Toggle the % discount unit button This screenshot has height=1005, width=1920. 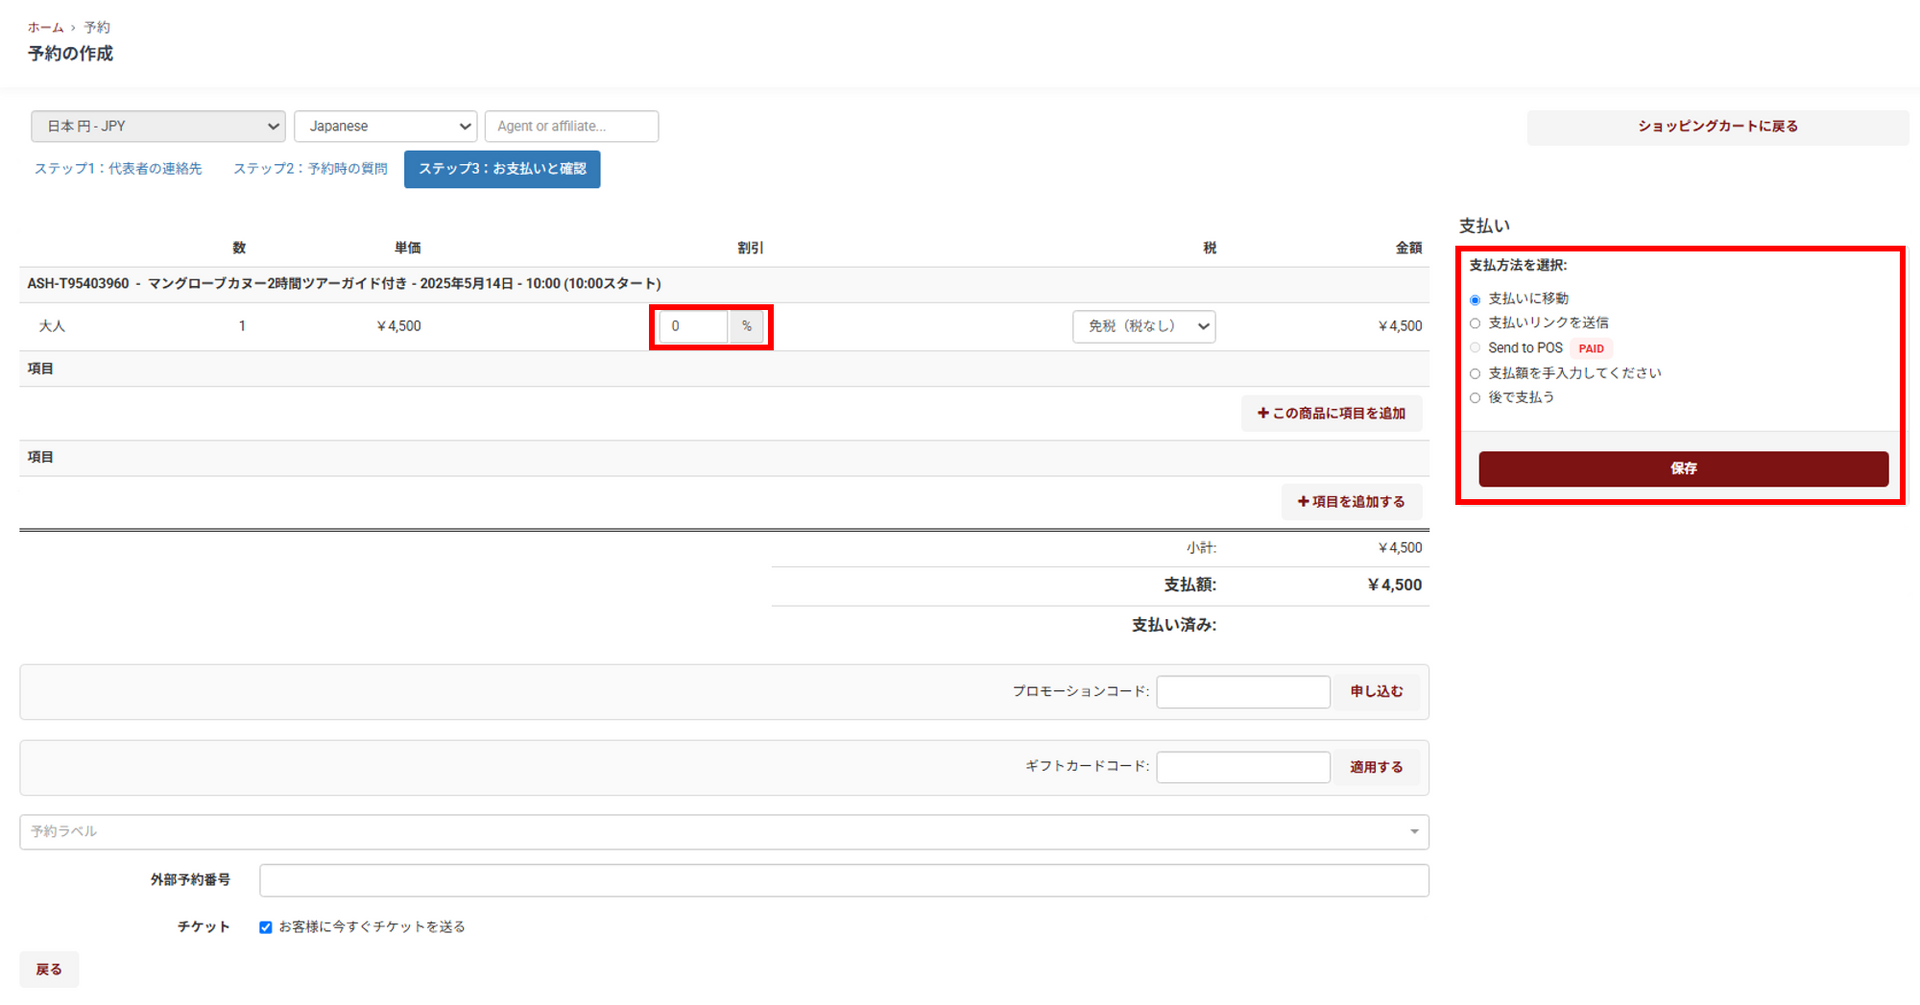(747, 326)
